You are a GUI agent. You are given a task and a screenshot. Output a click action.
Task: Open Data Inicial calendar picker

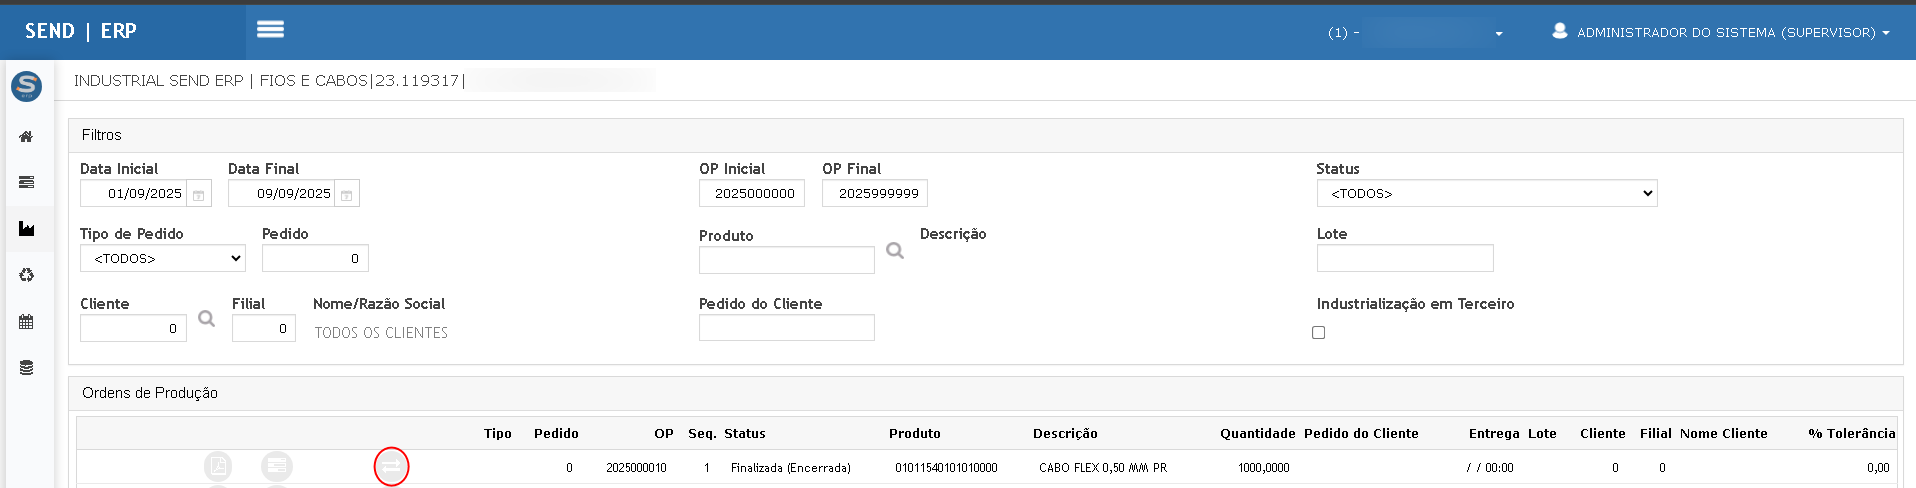(199, 194)
